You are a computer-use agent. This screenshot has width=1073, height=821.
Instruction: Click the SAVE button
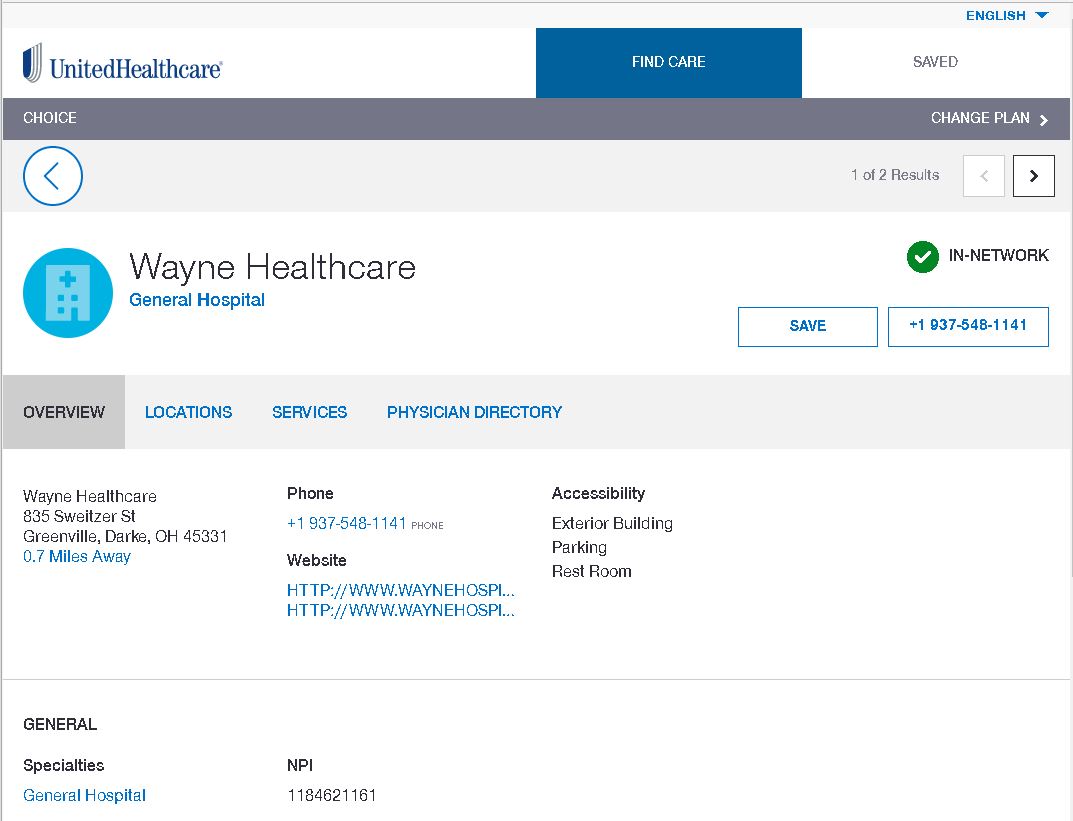807,326
